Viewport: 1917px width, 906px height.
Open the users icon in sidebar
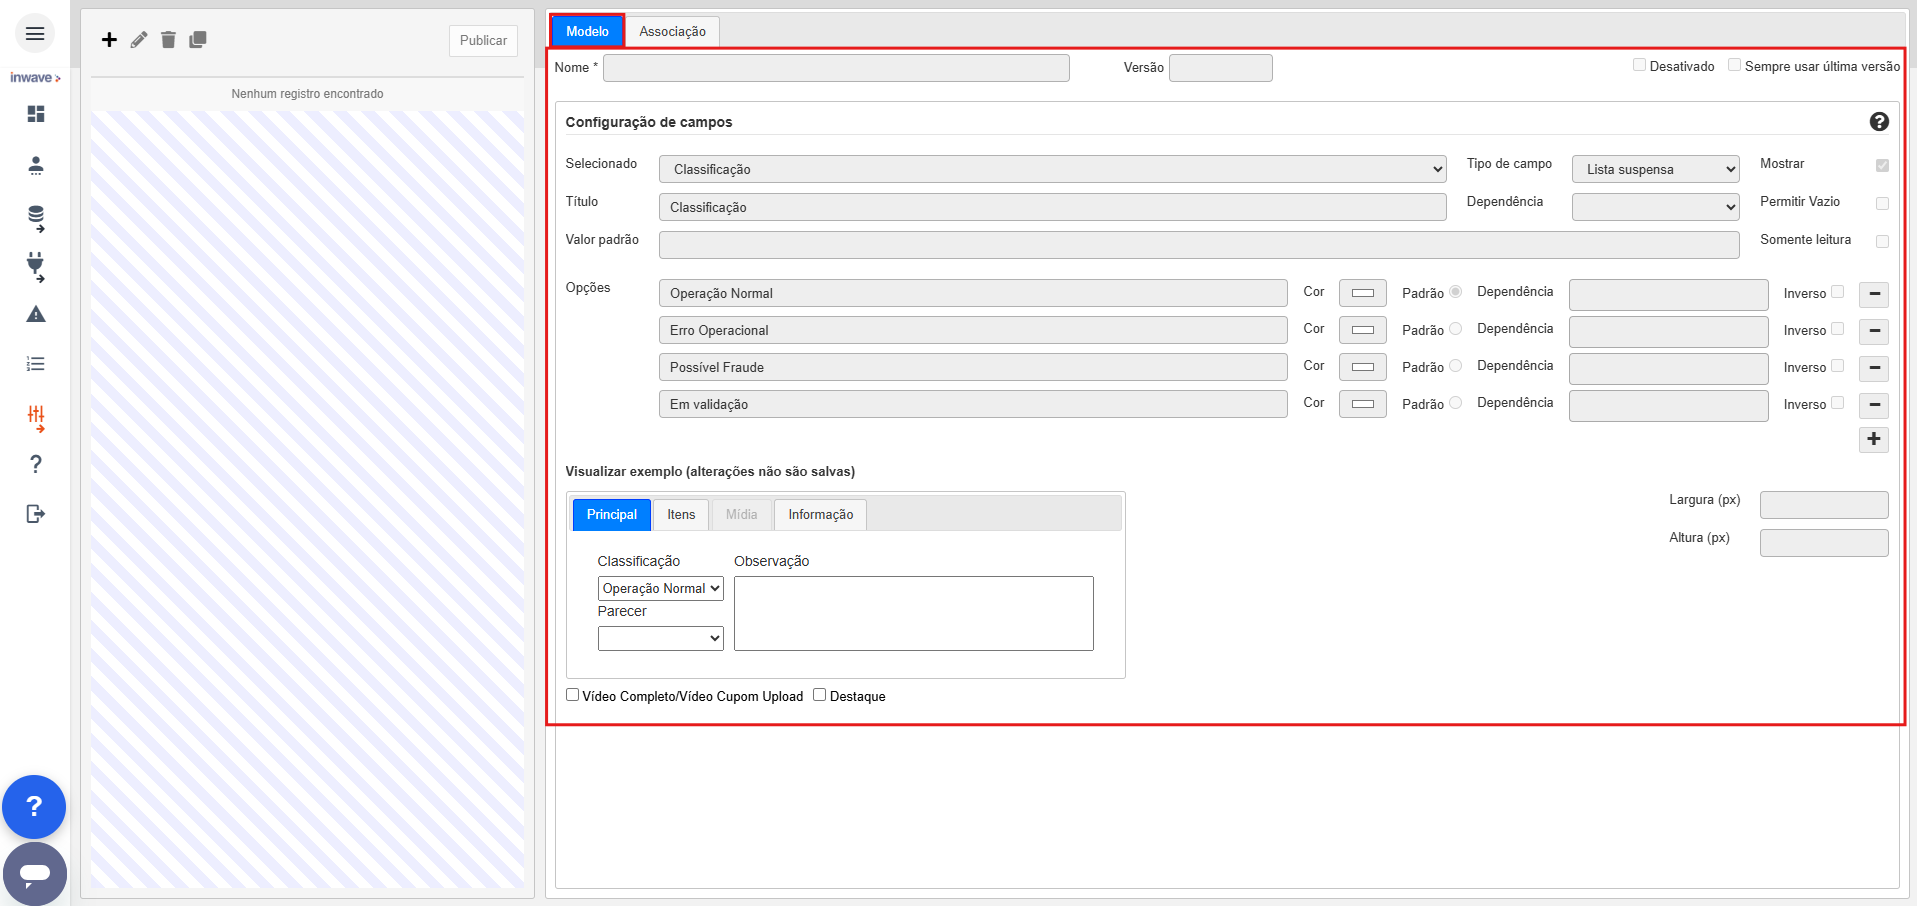(36, 165)
